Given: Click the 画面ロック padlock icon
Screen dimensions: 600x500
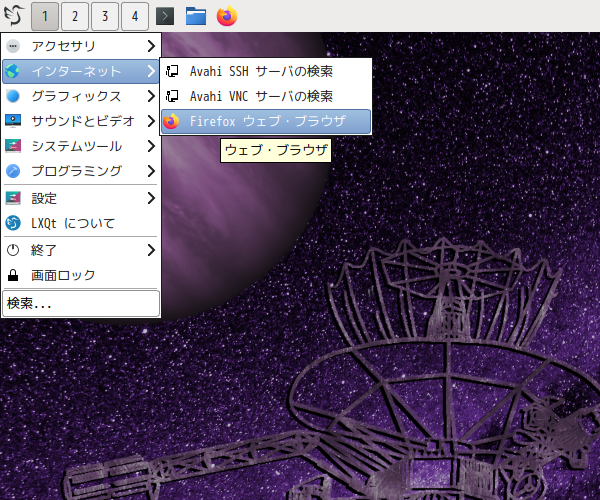Looking at the screenshot, I should click(13, 275).
